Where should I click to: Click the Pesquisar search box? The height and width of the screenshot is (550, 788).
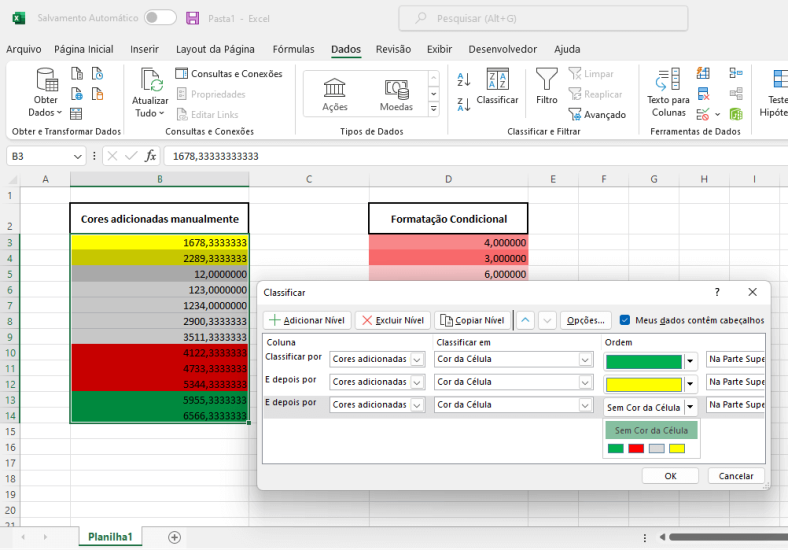(x=542, y=18)
